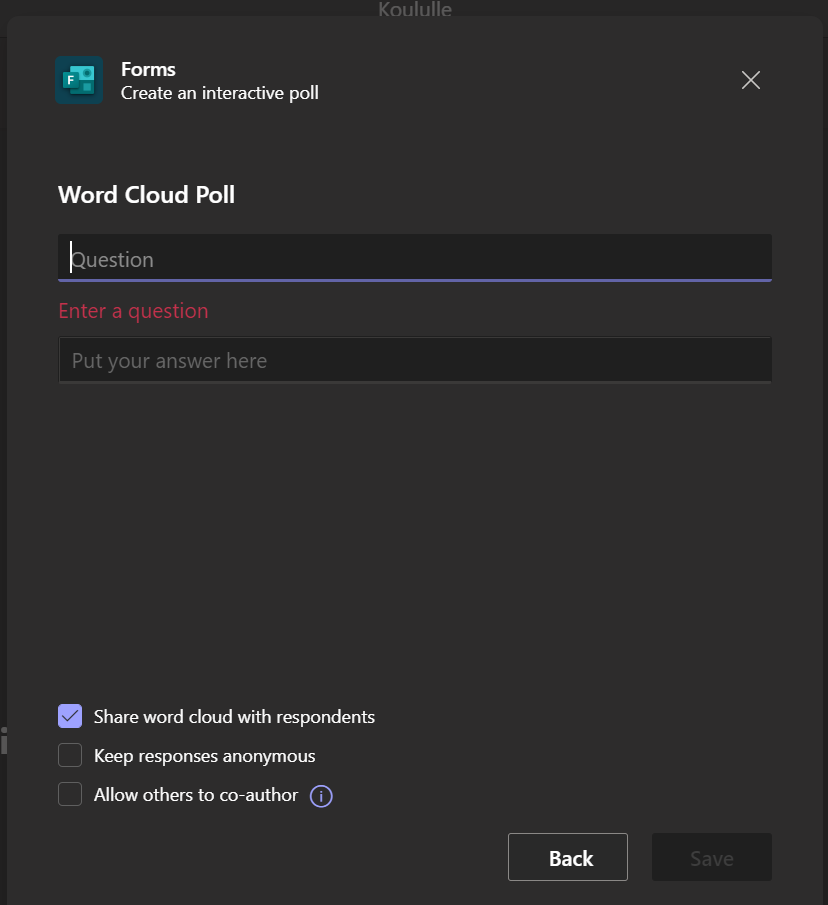Click the Microsoft Forms app icon
This screenshot has width=828, height=905.
(79, 81)
